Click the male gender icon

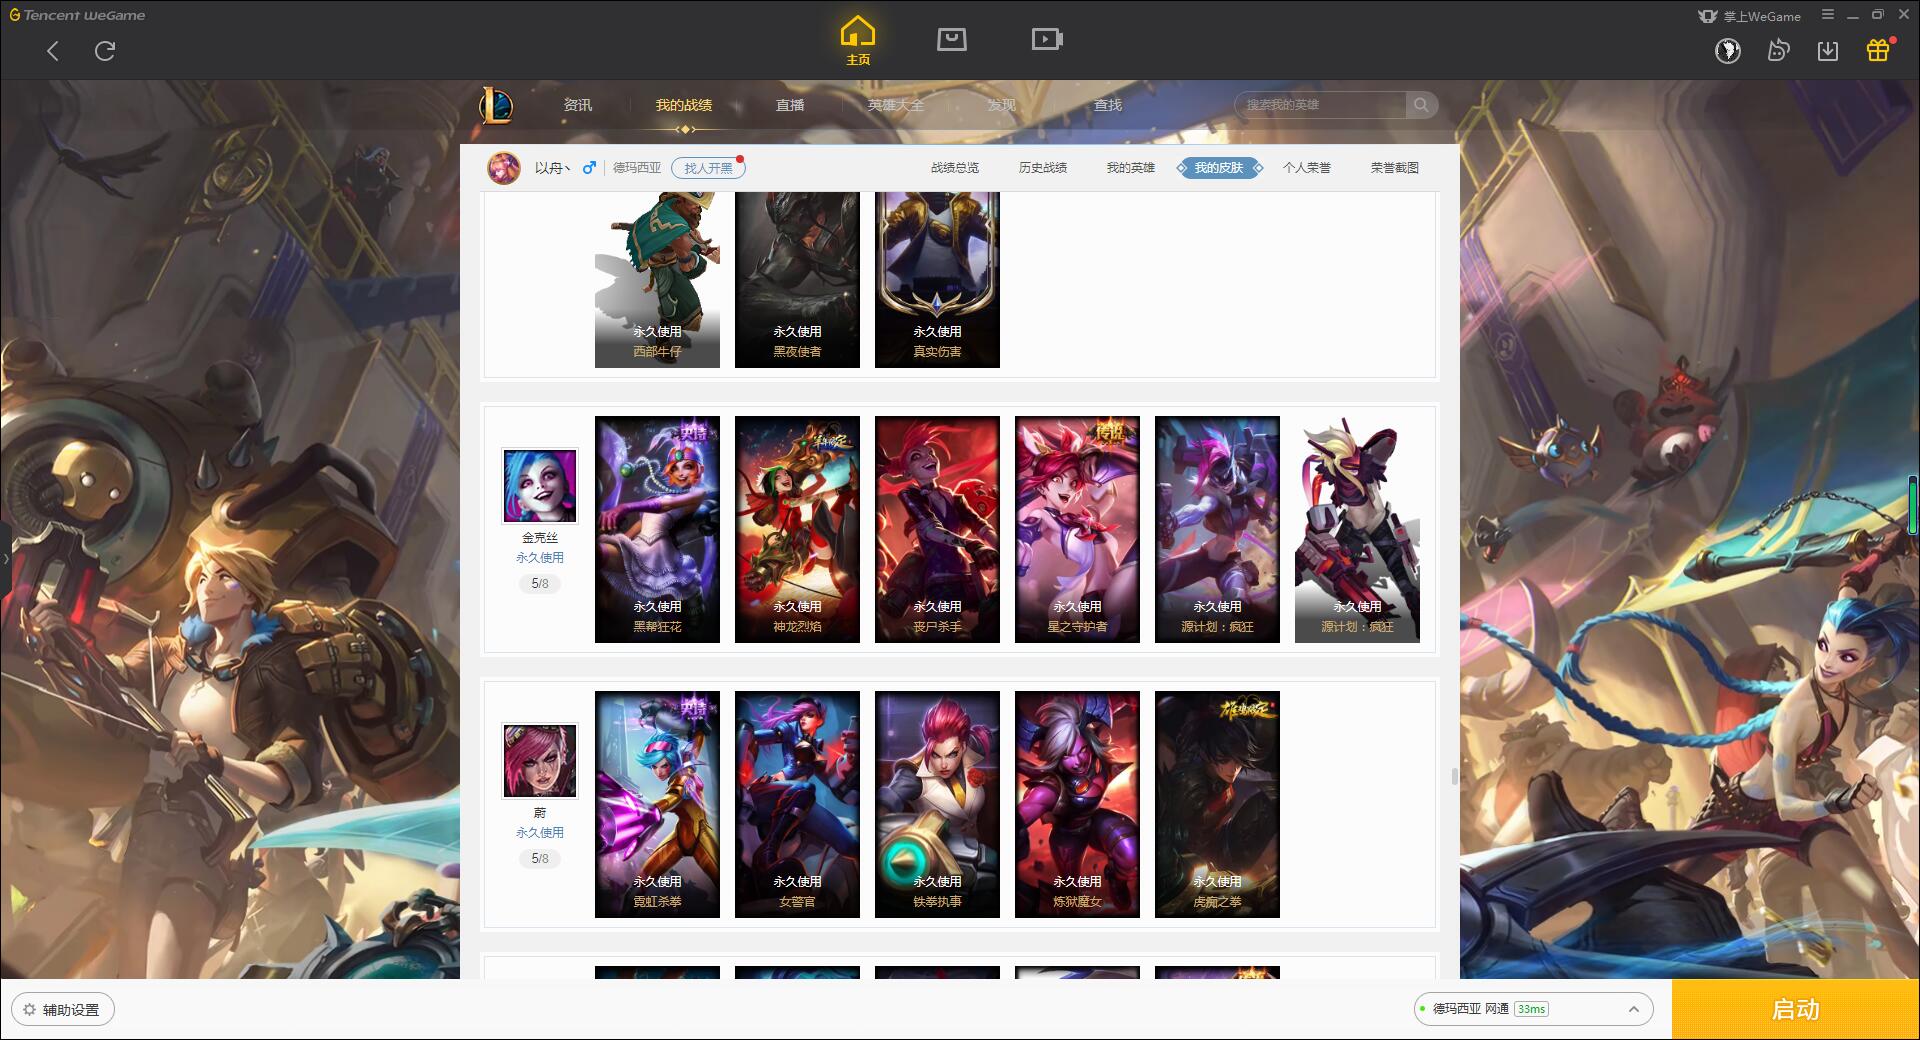(x=589, y=168)
